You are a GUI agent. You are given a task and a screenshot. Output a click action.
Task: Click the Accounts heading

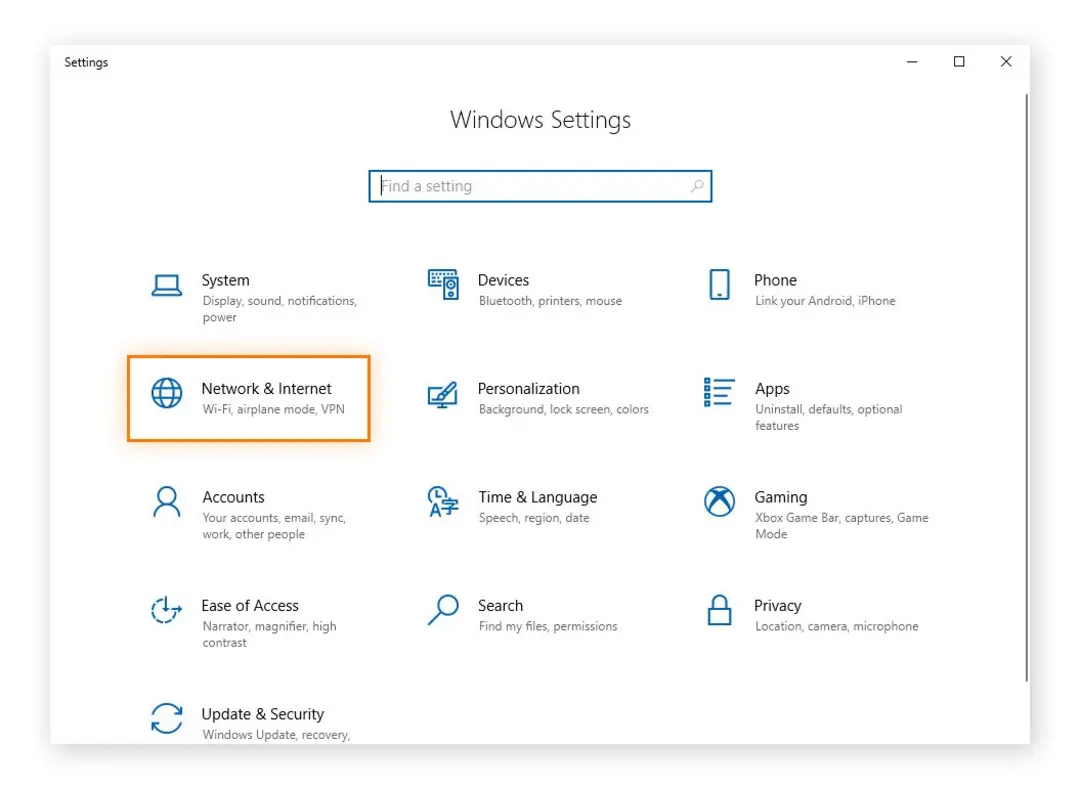coord(233,497)
